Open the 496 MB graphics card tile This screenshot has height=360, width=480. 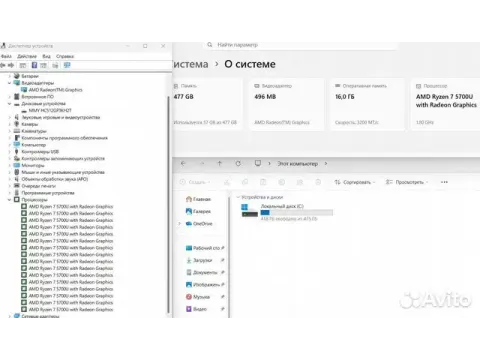286,104
